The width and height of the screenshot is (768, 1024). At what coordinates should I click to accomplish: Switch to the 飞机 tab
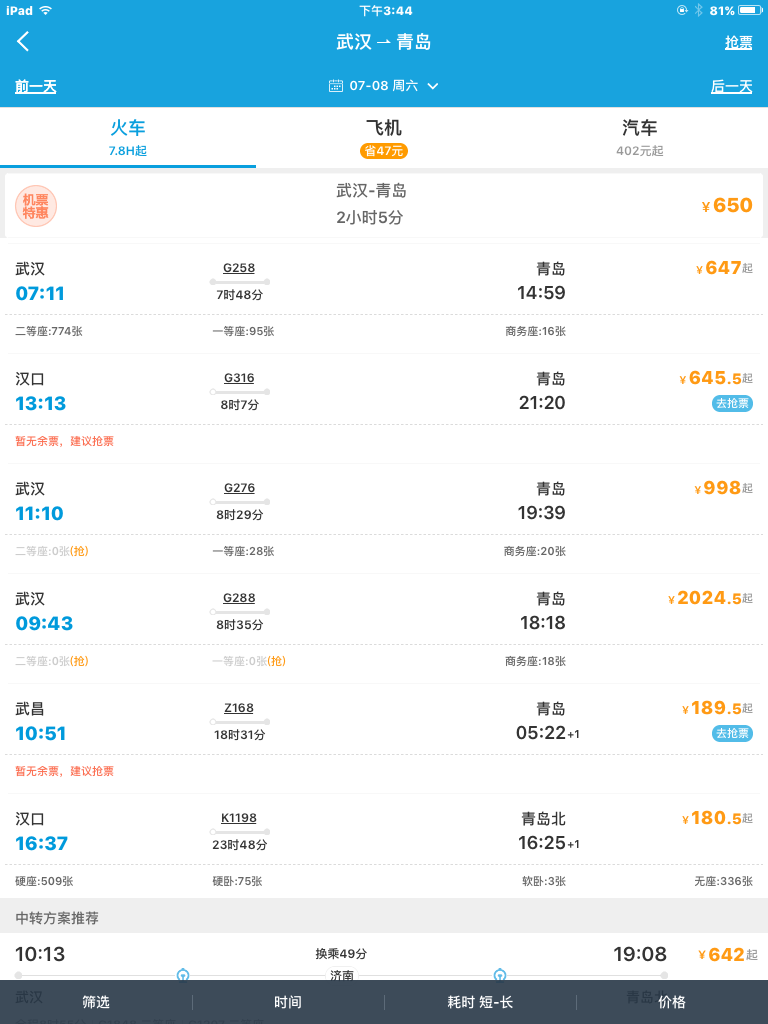pyautogui.click(x=384, y=137)
